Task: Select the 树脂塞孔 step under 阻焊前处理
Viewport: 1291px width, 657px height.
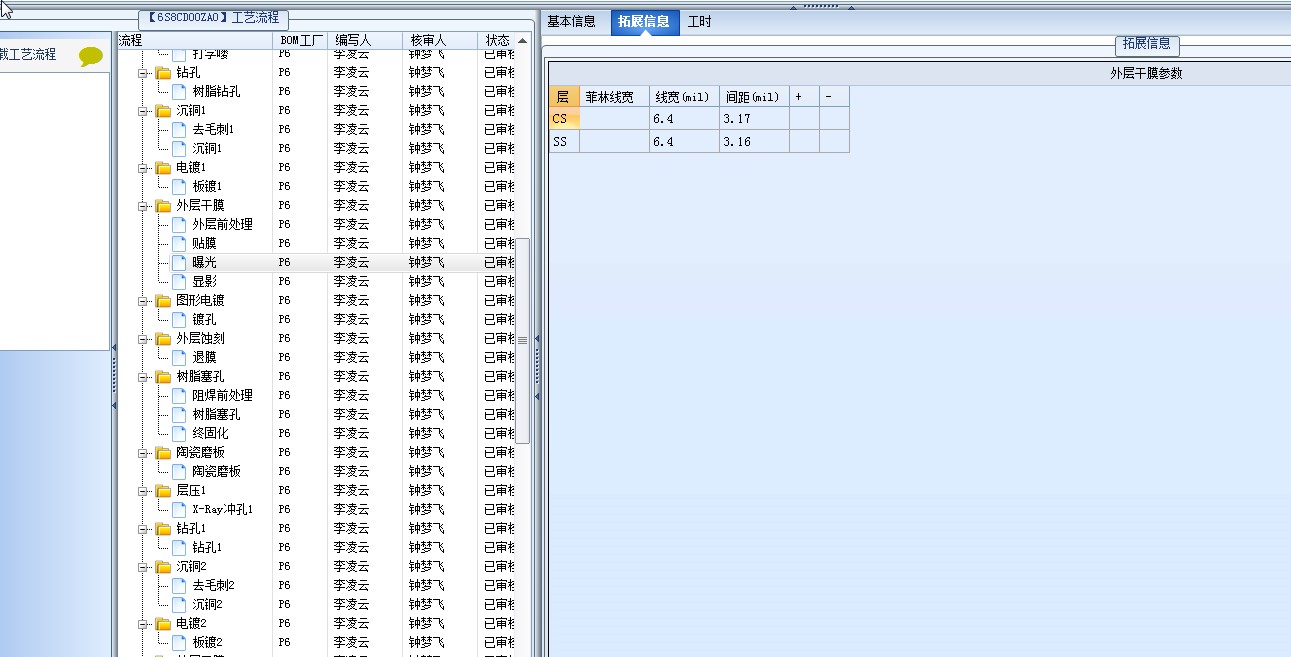Action: [216, 415]
